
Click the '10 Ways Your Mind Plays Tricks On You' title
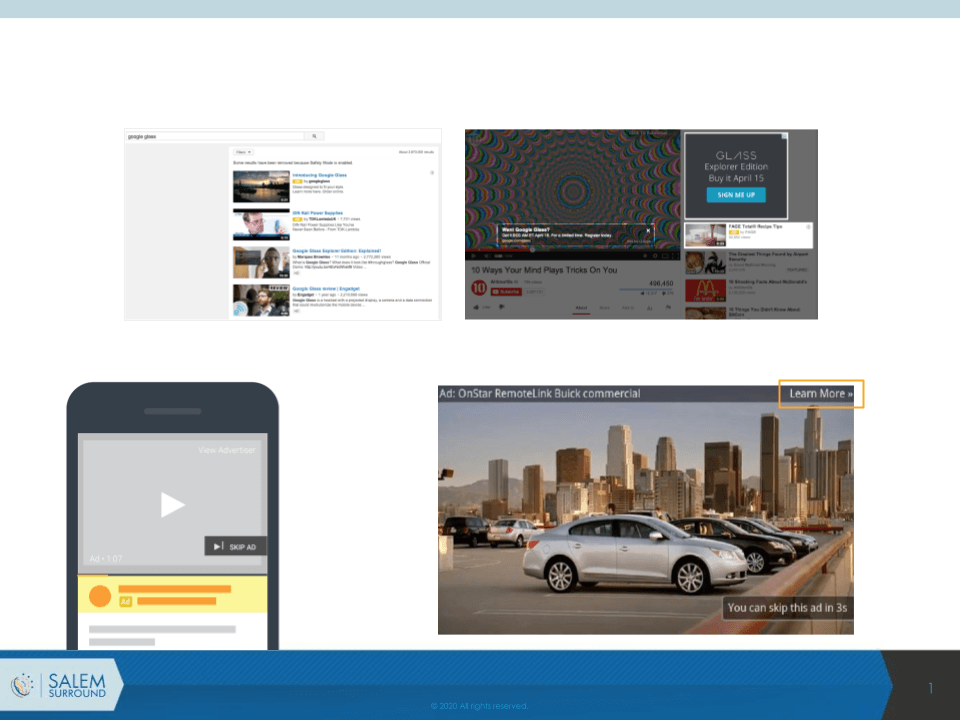pyautogui.click(x=544, y=270)
